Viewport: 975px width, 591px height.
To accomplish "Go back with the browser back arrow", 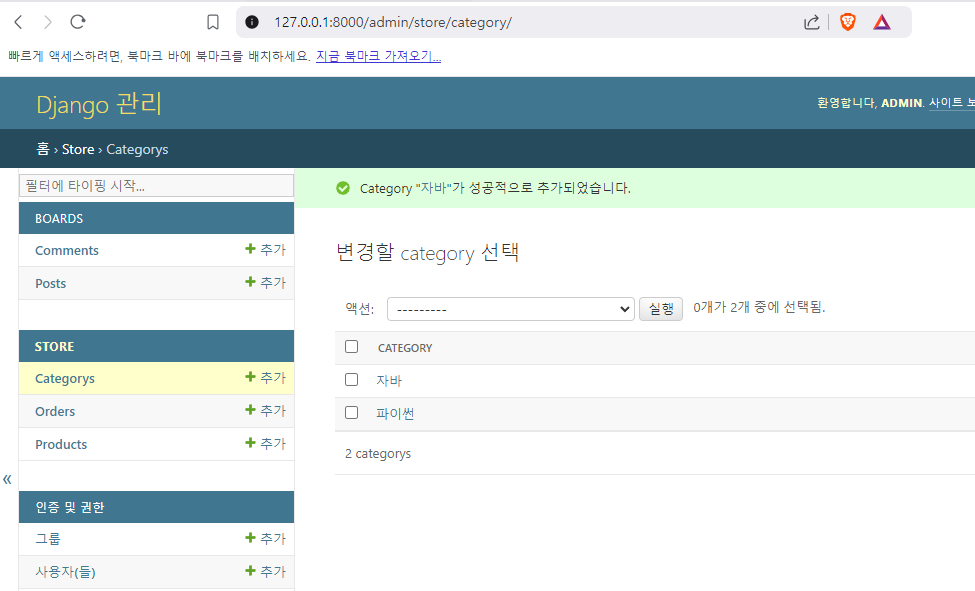I will 18,22.
